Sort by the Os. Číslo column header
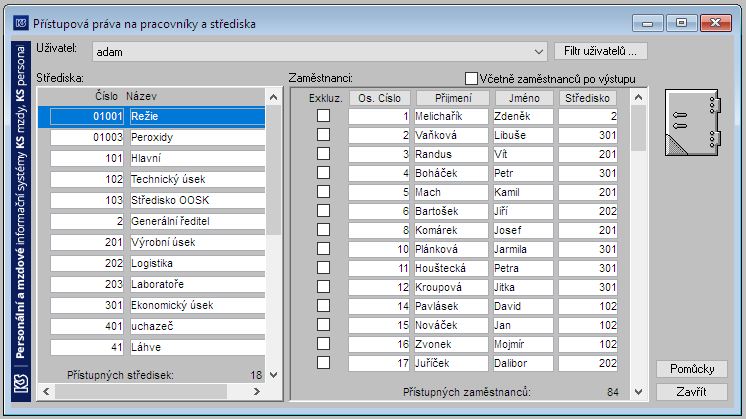Image resolution: width=746 pixels, height=419 pixels. coord(380,98)
